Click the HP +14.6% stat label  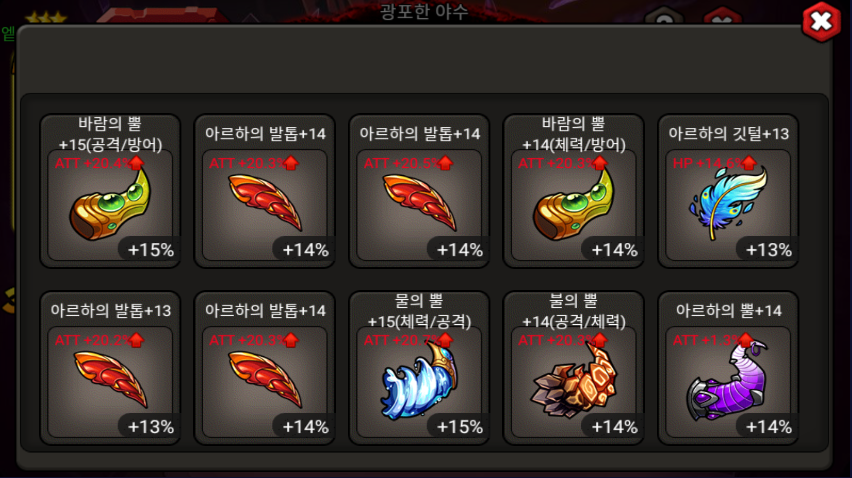click(707, 163)
